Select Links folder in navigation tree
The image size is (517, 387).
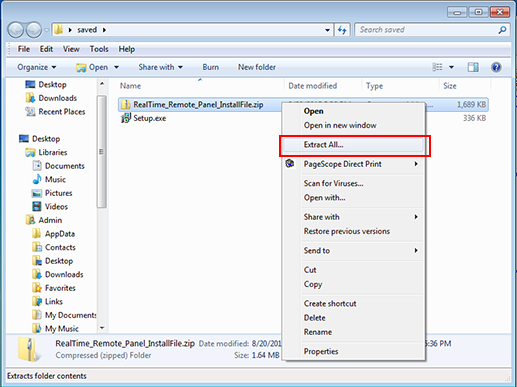[48, 301]
